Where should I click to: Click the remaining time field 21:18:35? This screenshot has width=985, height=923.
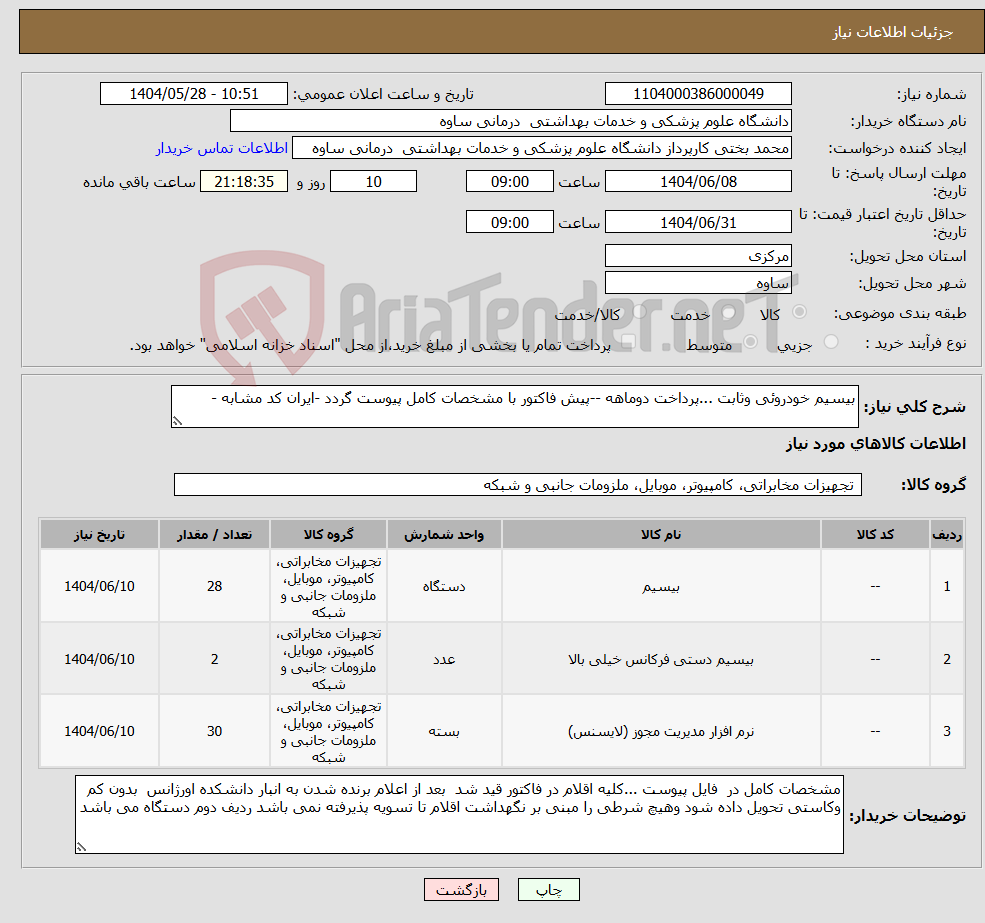(x=244, y=182)
